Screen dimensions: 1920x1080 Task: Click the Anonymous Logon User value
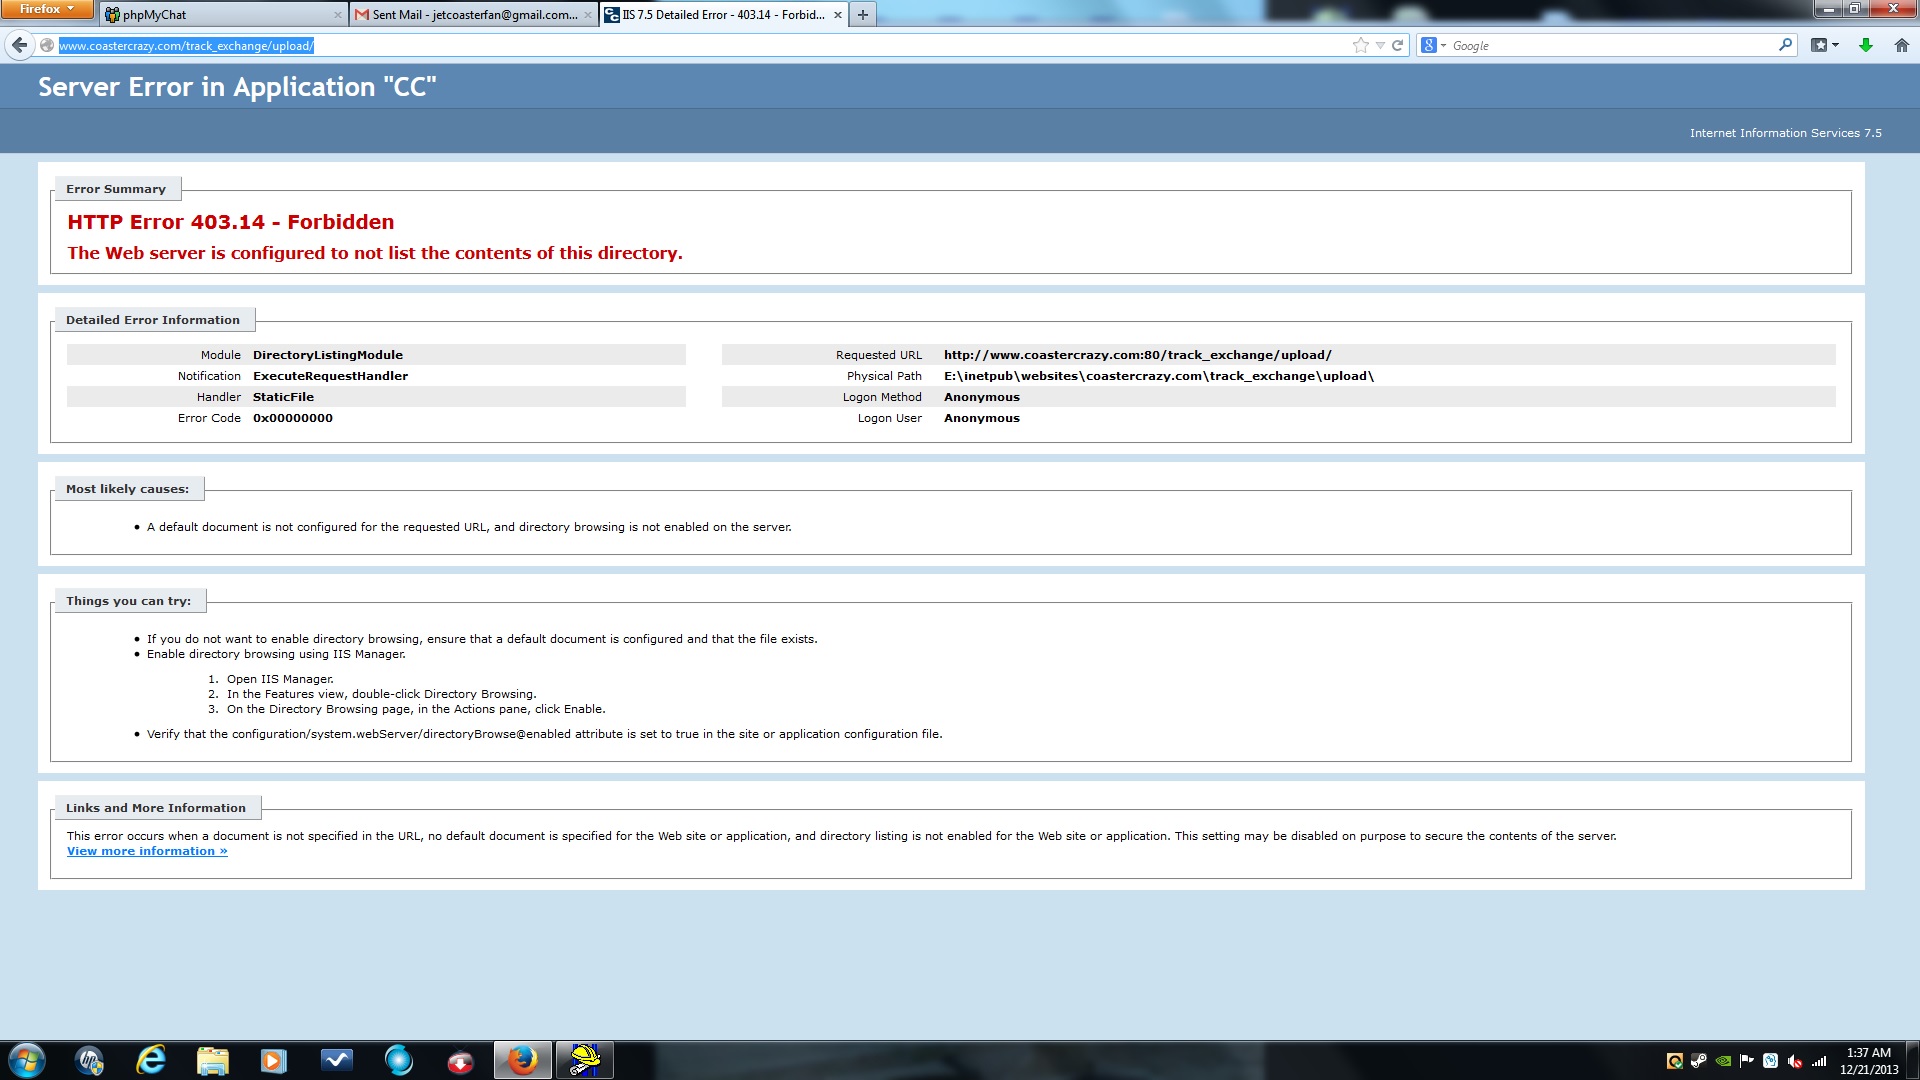click(981, 418)
